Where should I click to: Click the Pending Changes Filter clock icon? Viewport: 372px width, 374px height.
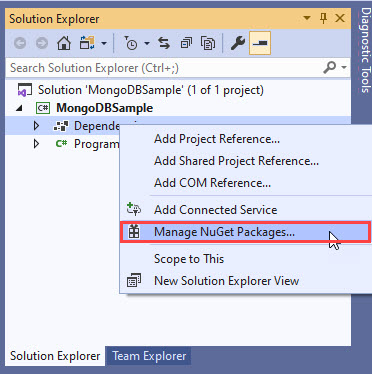(x=131, y=43)
